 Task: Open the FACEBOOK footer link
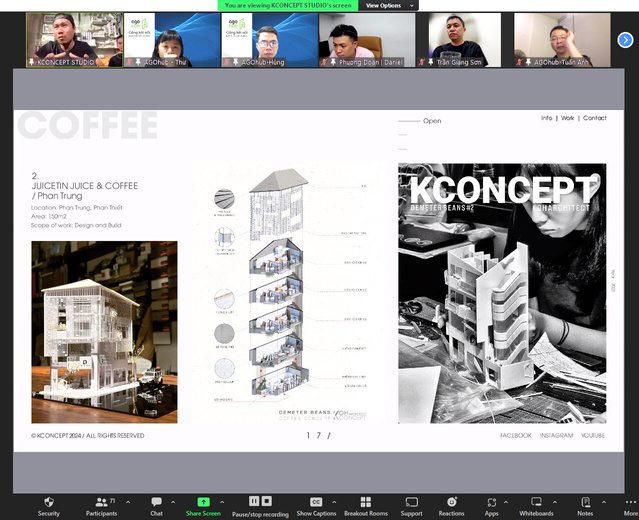(515, 436)
